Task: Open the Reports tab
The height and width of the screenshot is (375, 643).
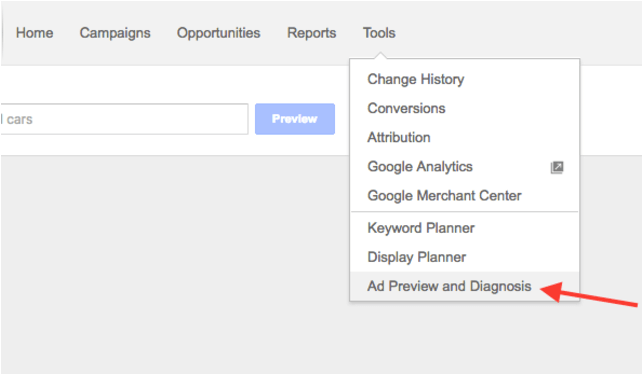Action: (x=312, y=33)
